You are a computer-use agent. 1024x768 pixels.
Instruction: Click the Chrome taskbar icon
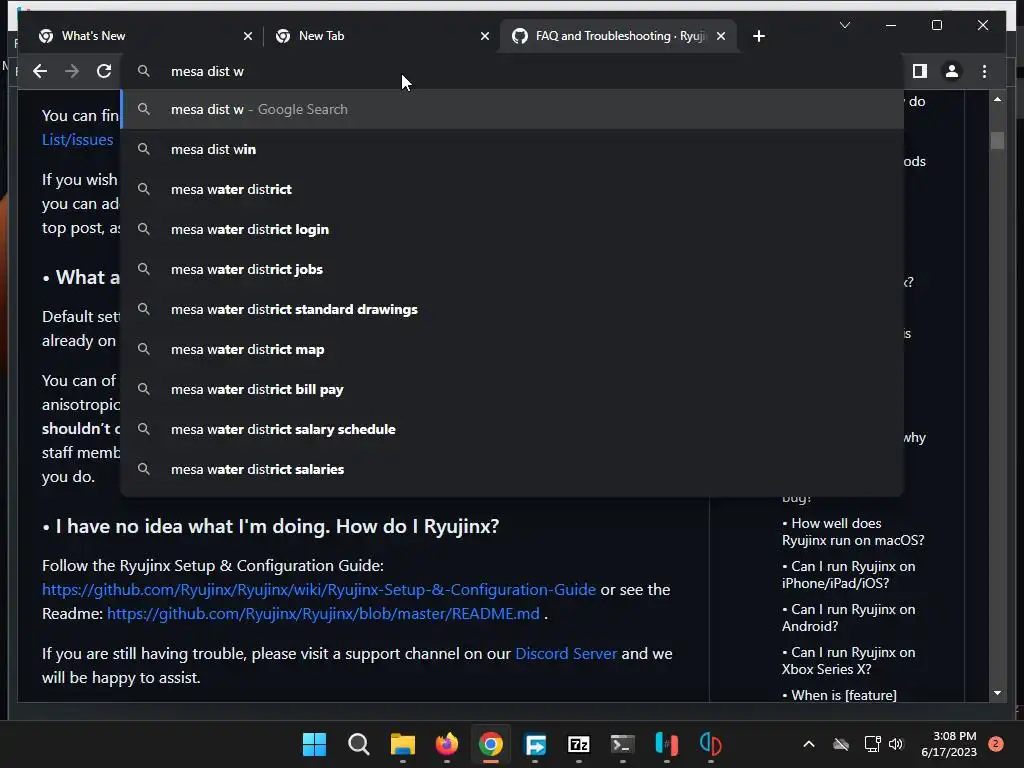490,744
